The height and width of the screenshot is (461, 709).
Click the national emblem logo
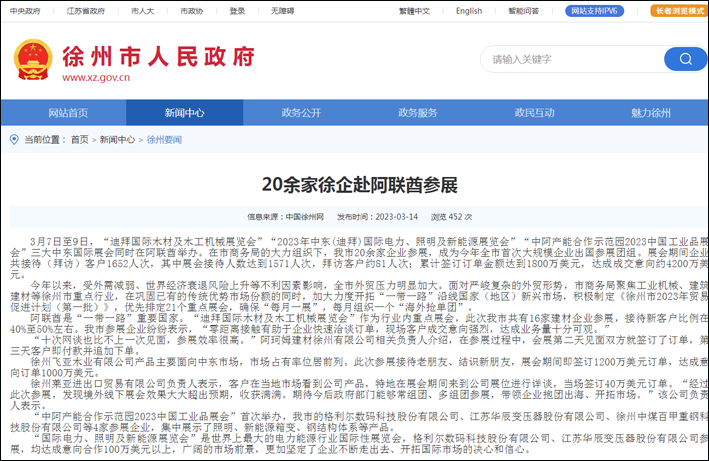point(33,60)
